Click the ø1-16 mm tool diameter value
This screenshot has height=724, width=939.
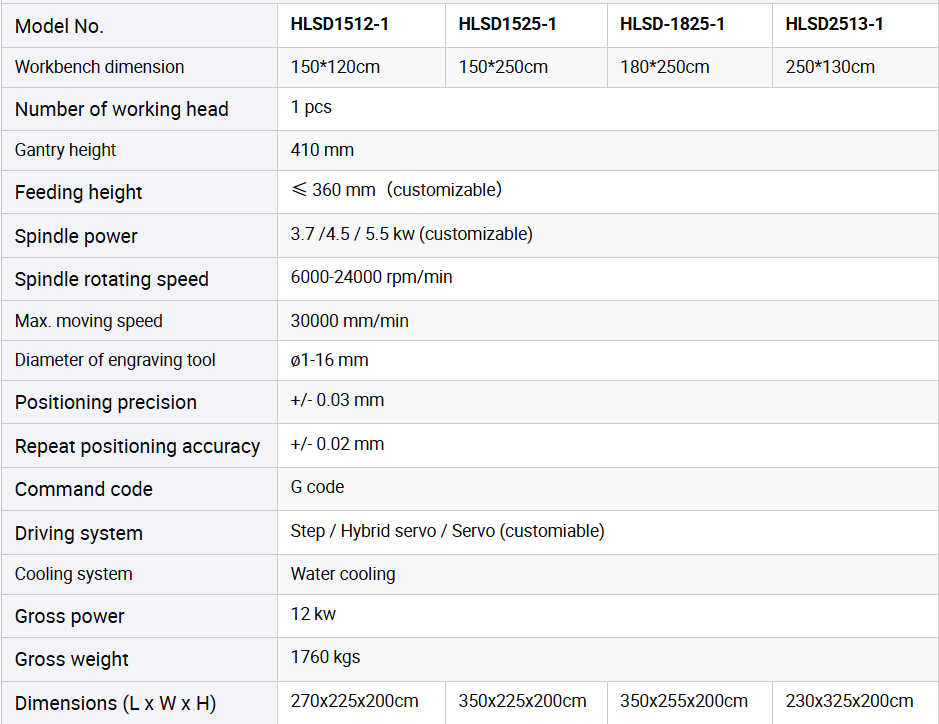pos(329,360)
